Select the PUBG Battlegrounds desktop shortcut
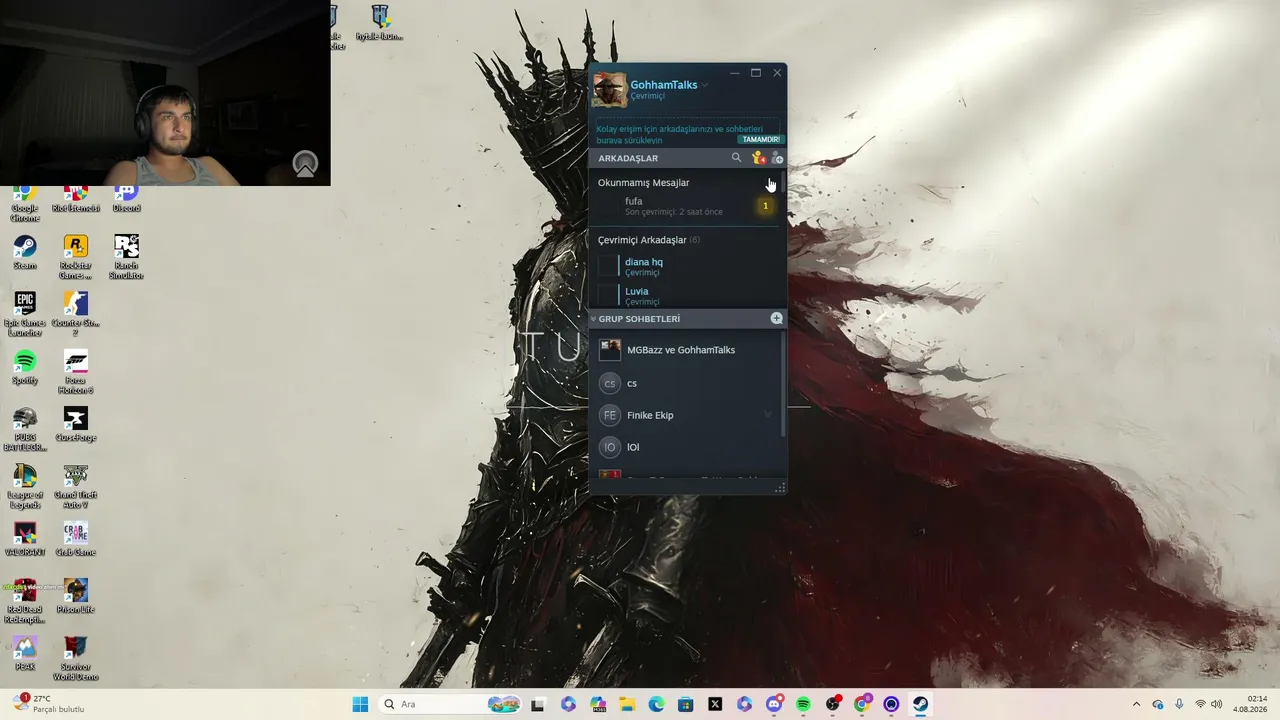Image resolution: width=1280 pixels, height=720 pixels. tap(25, 429)
